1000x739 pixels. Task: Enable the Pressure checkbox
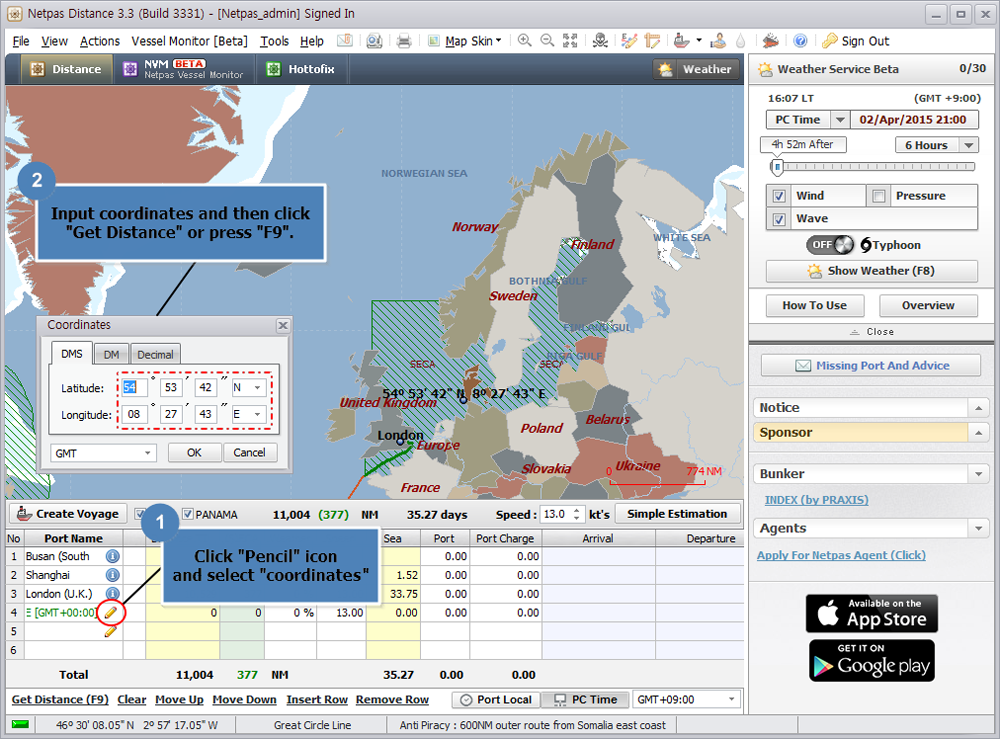(x=879, y=196)
